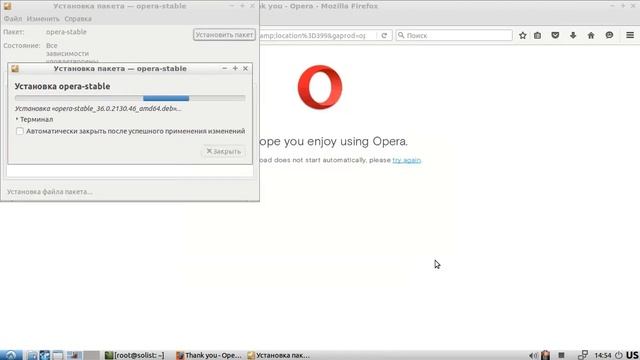Image resolution: width=640 pixels, height=360 pixels.
Task: Open the Файл menu
Action: [13, 19]
